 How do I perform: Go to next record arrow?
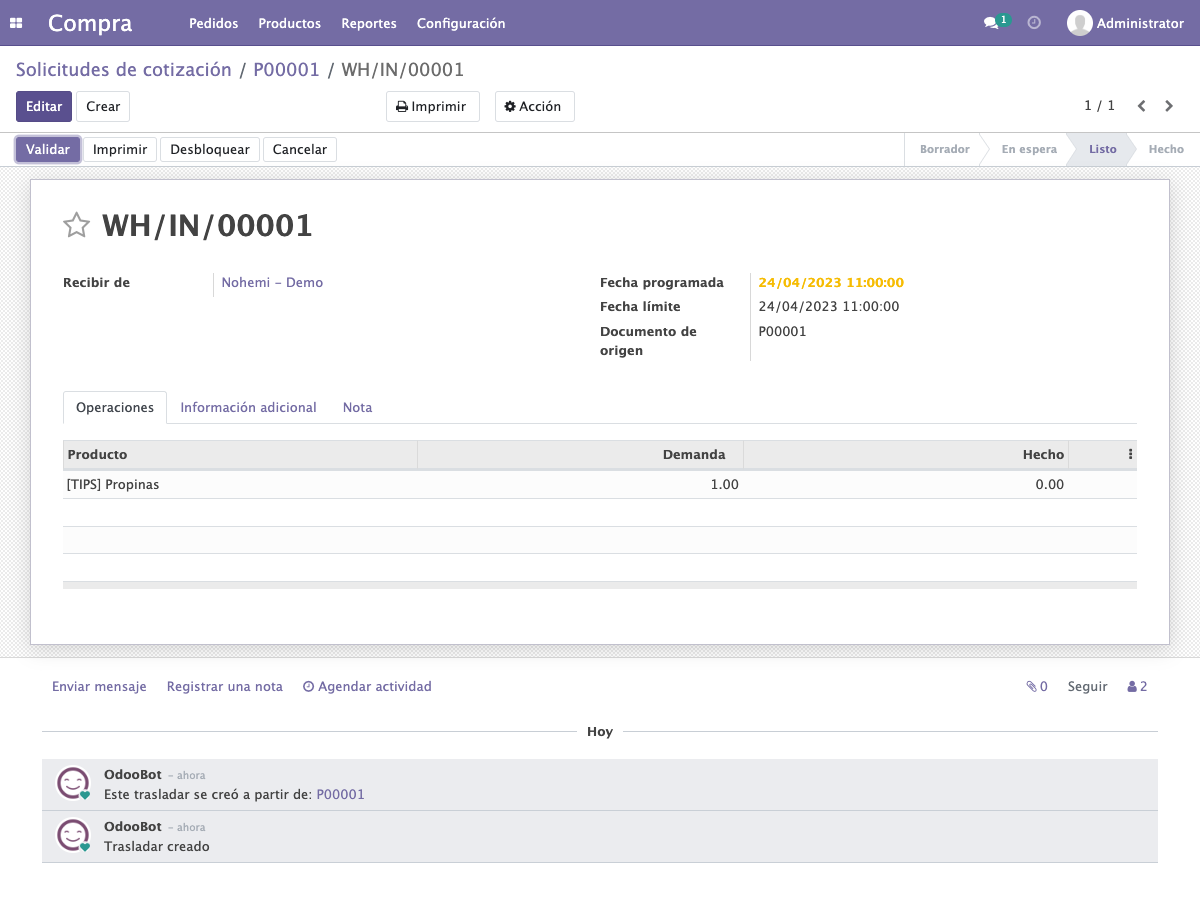coord(1169,106)
